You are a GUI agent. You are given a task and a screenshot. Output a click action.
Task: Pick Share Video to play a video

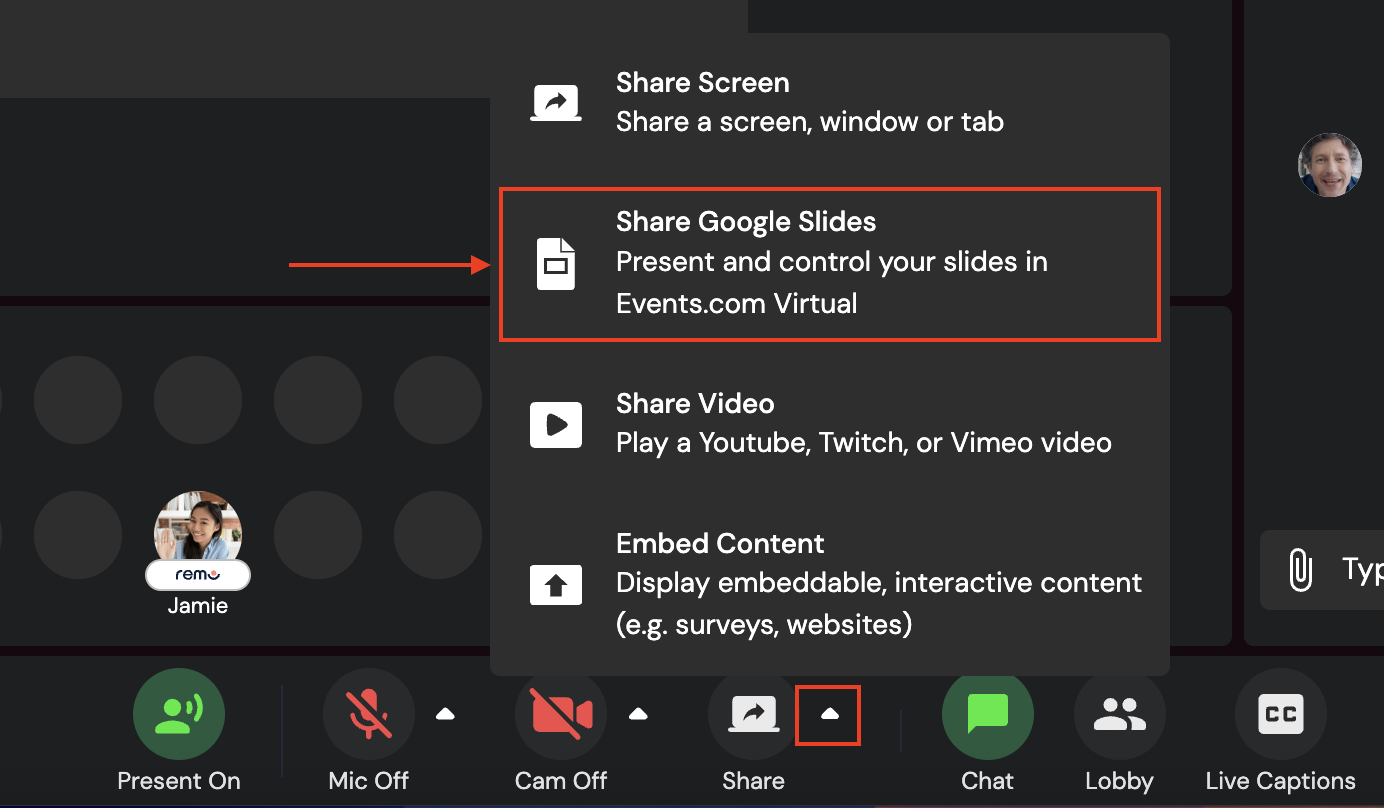tap(829, 423)
